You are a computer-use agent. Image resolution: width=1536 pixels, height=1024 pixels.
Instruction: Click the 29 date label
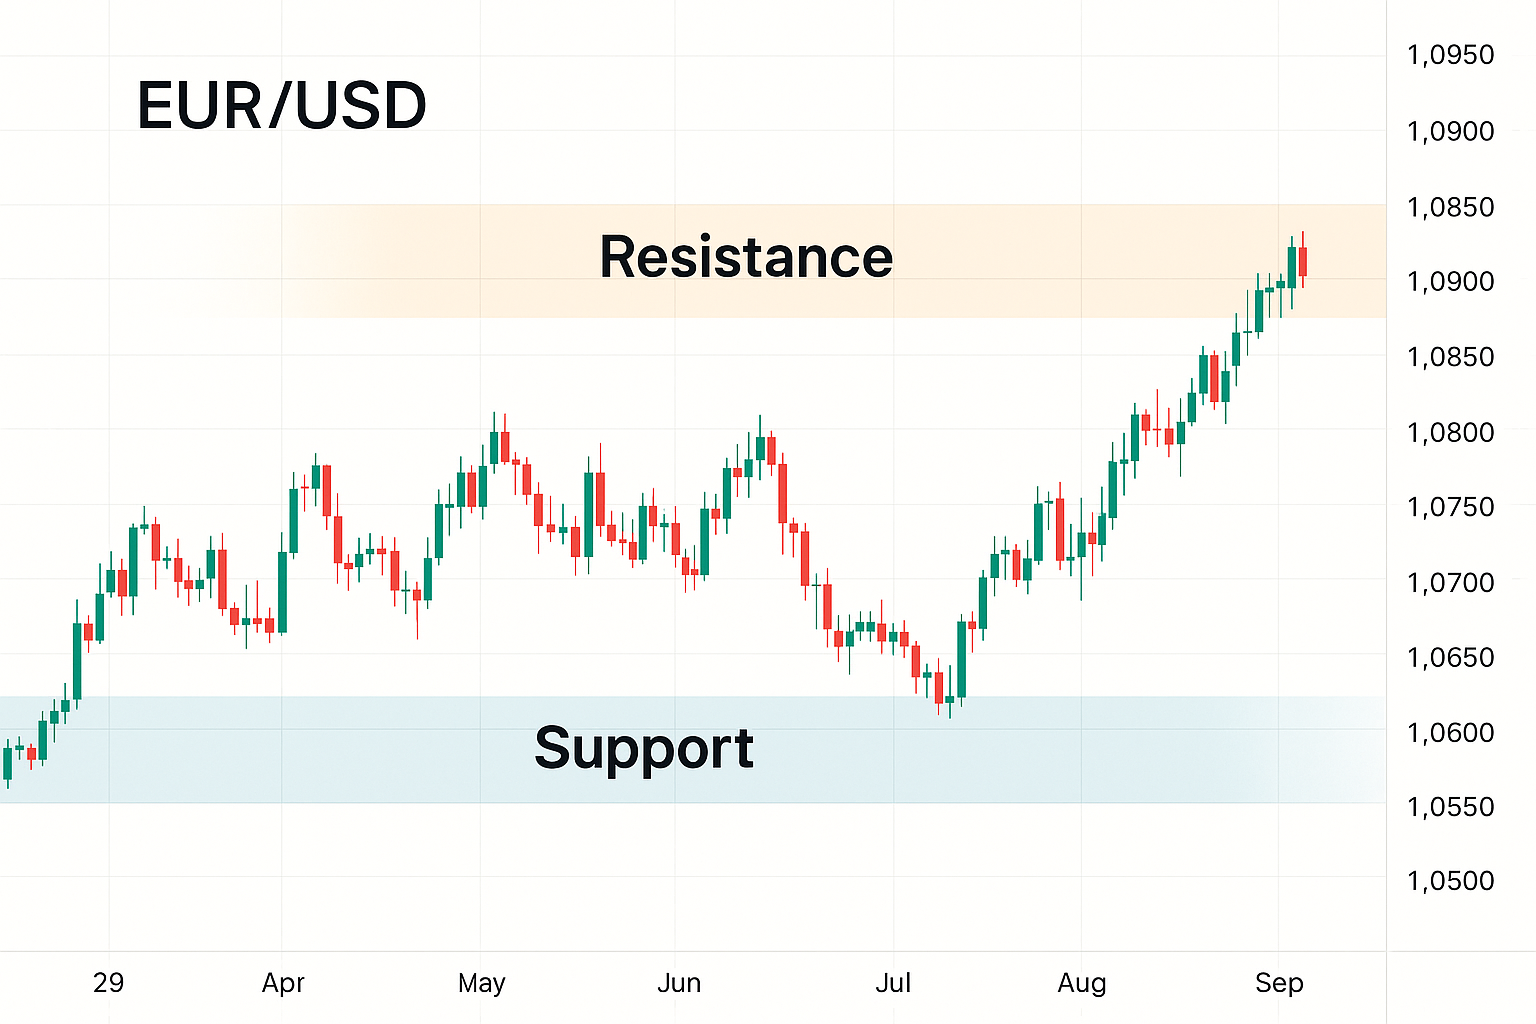108,982
